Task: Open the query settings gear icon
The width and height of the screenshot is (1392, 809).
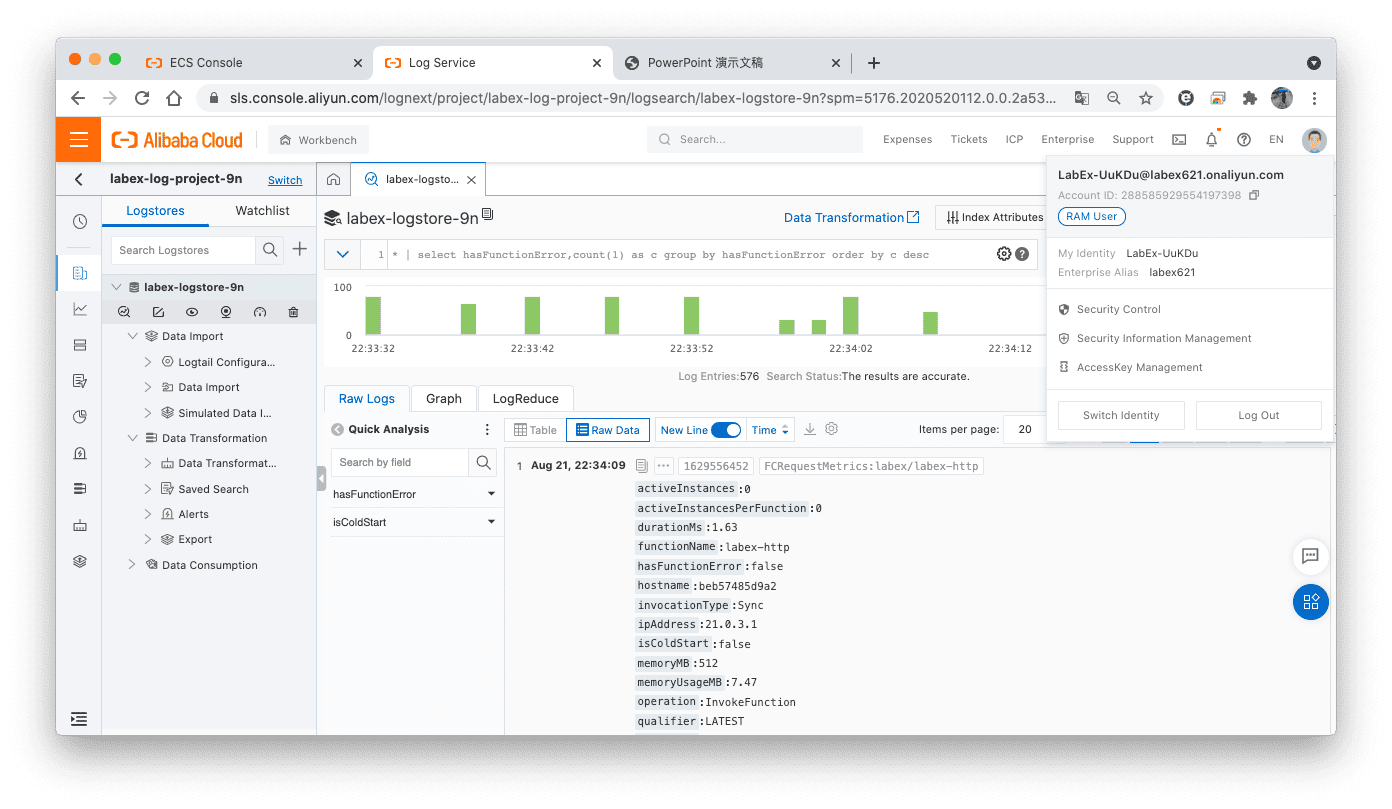Action: [1004, 254]
